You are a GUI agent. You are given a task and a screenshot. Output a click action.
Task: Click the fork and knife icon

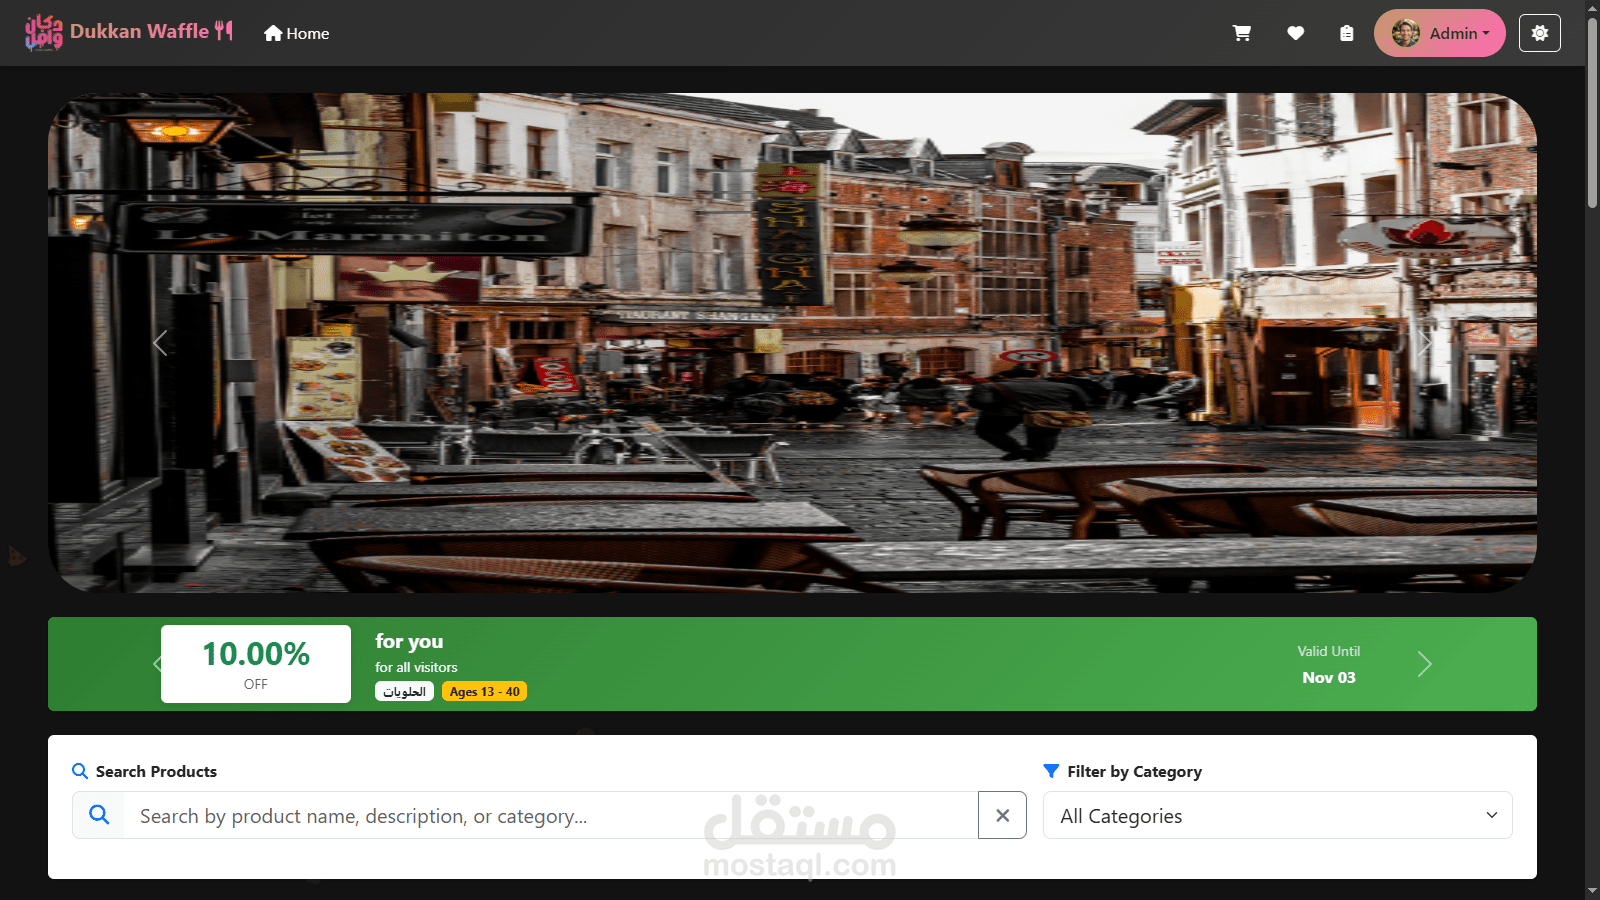pos(224,31)
